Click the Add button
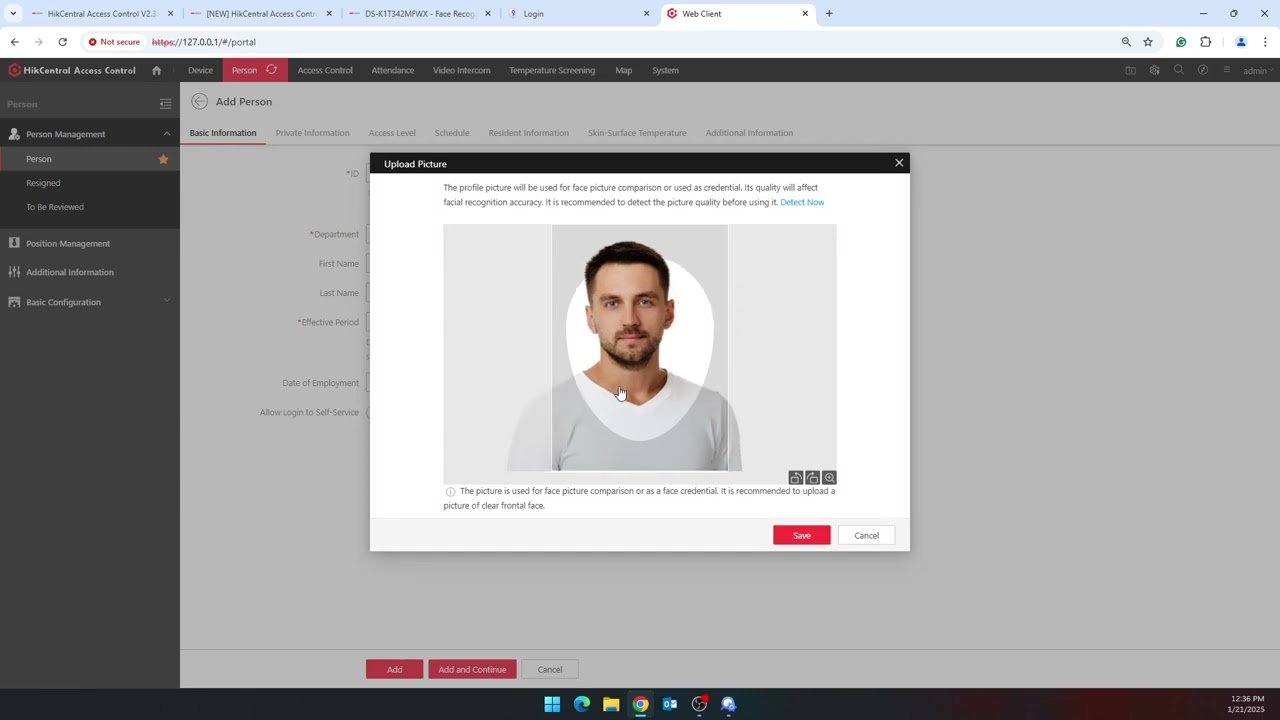 pos(394,669)
